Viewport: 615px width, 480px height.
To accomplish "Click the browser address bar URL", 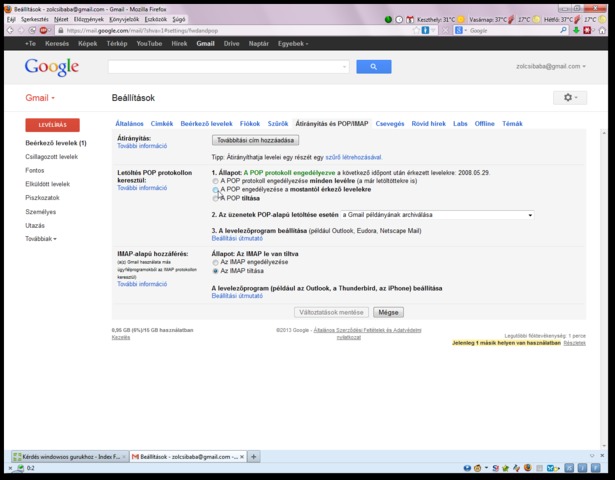I will pyautogui.click(x=142, y=31).
